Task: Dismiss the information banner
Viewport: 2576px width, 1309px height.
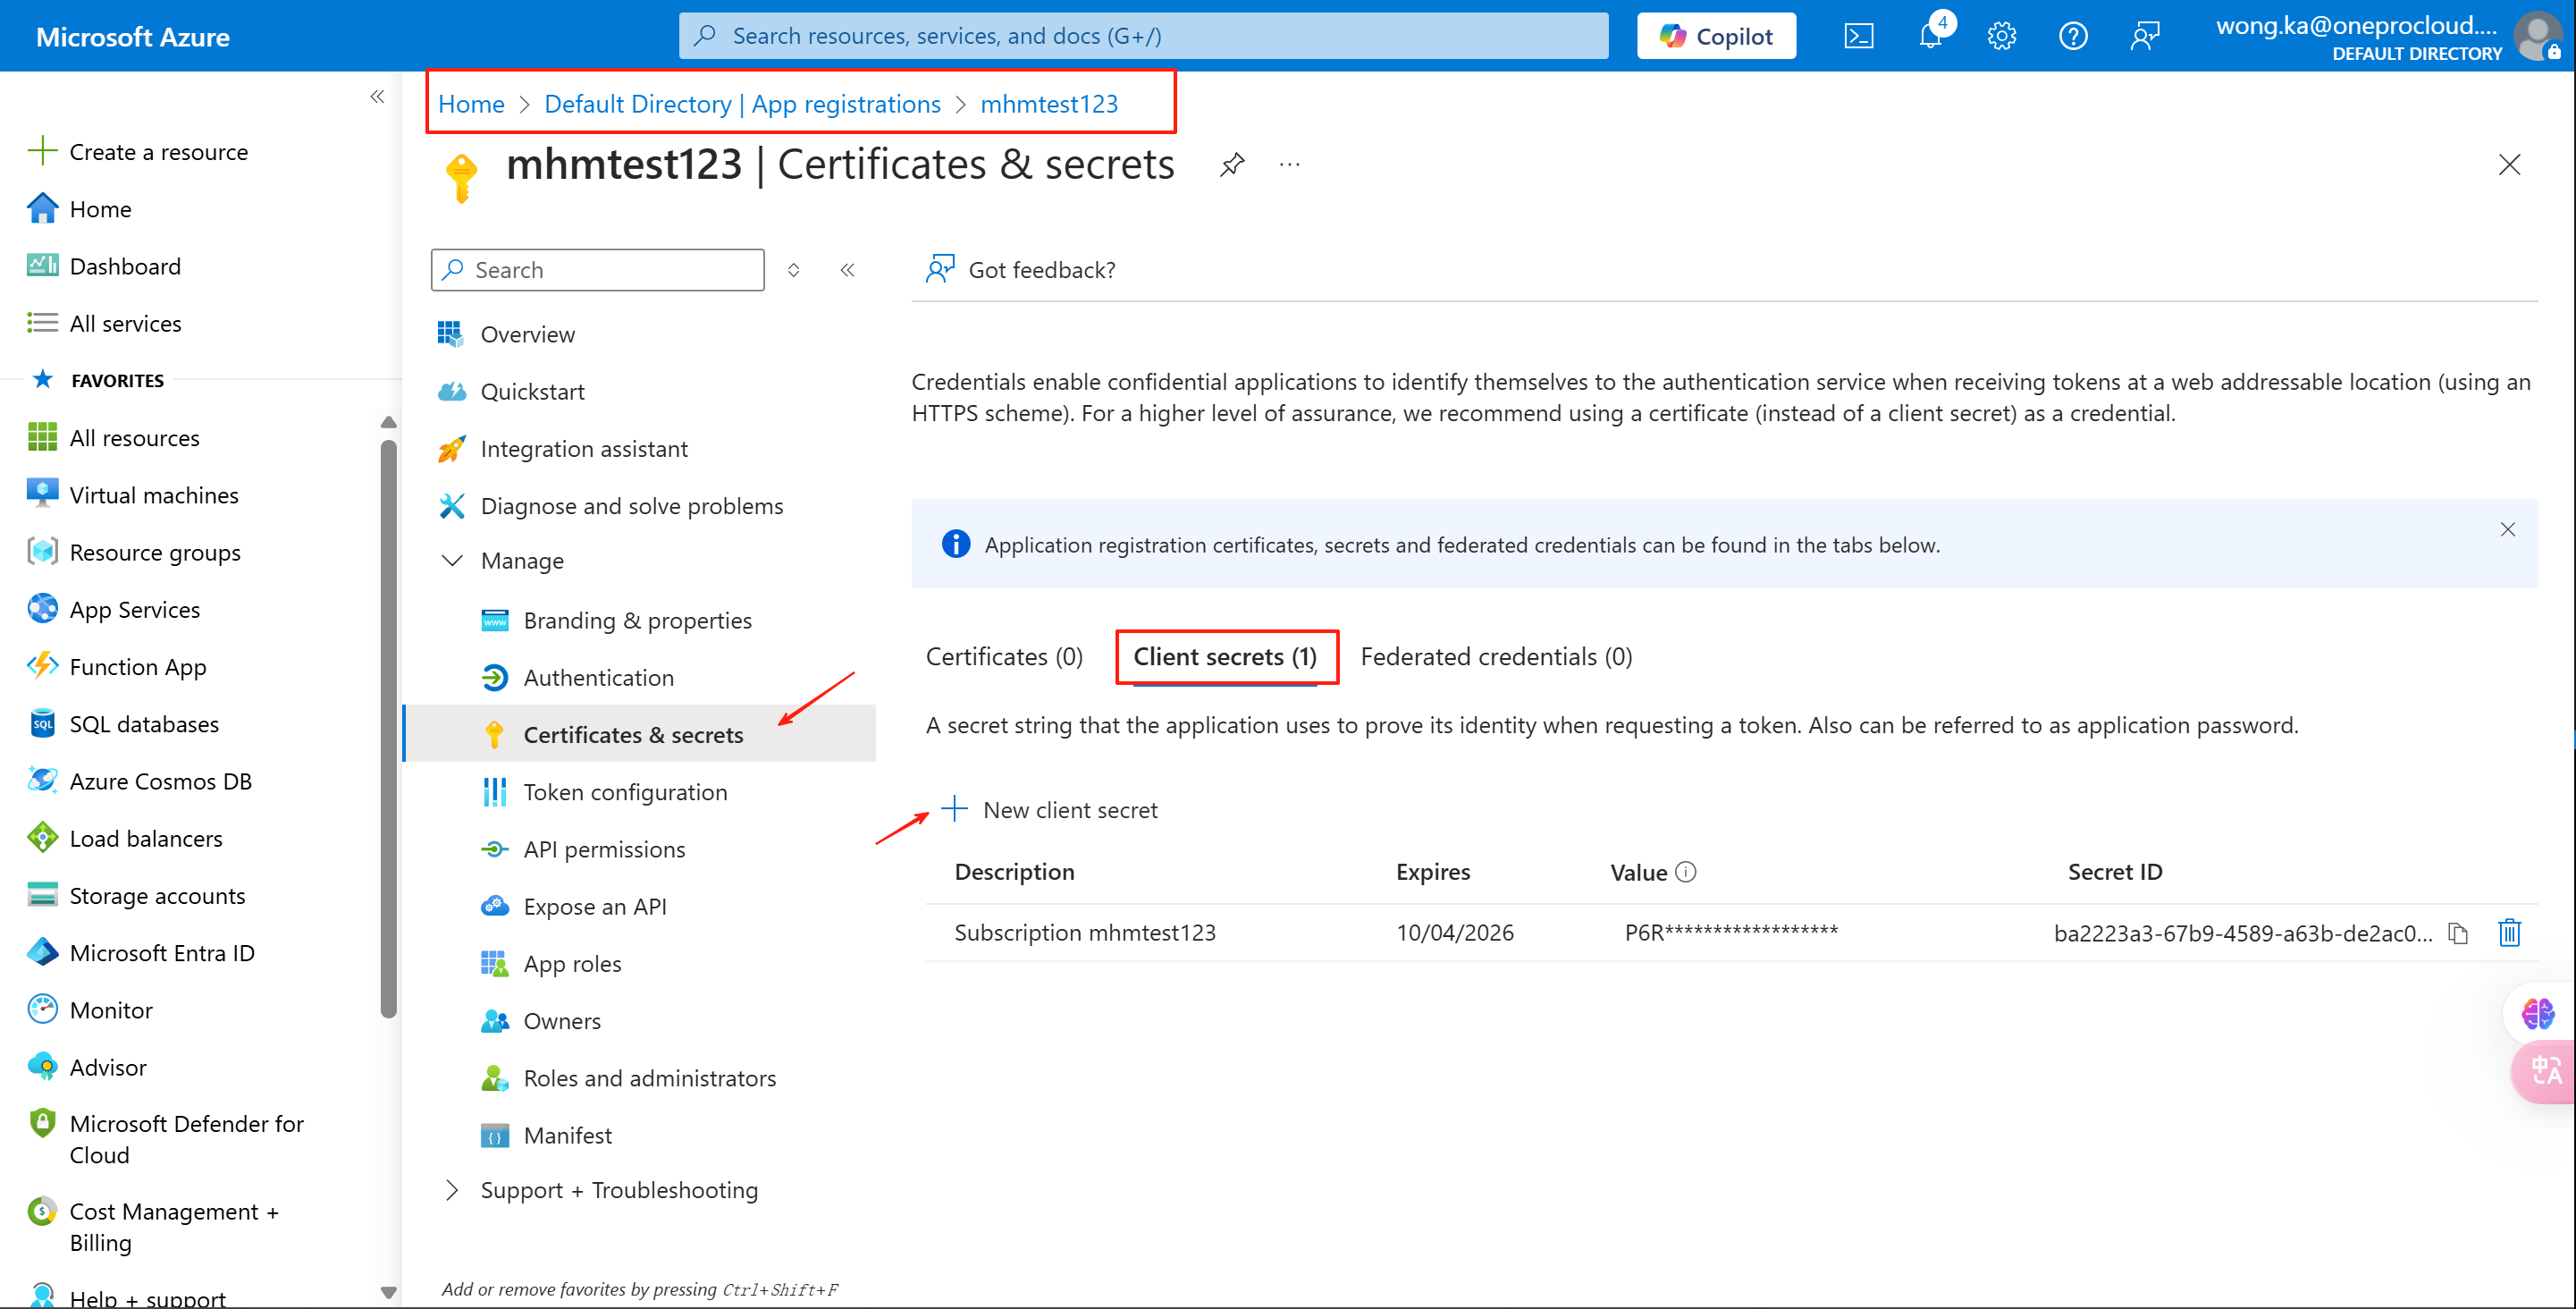Action: pyautogui.click(x=2507, y=529)
